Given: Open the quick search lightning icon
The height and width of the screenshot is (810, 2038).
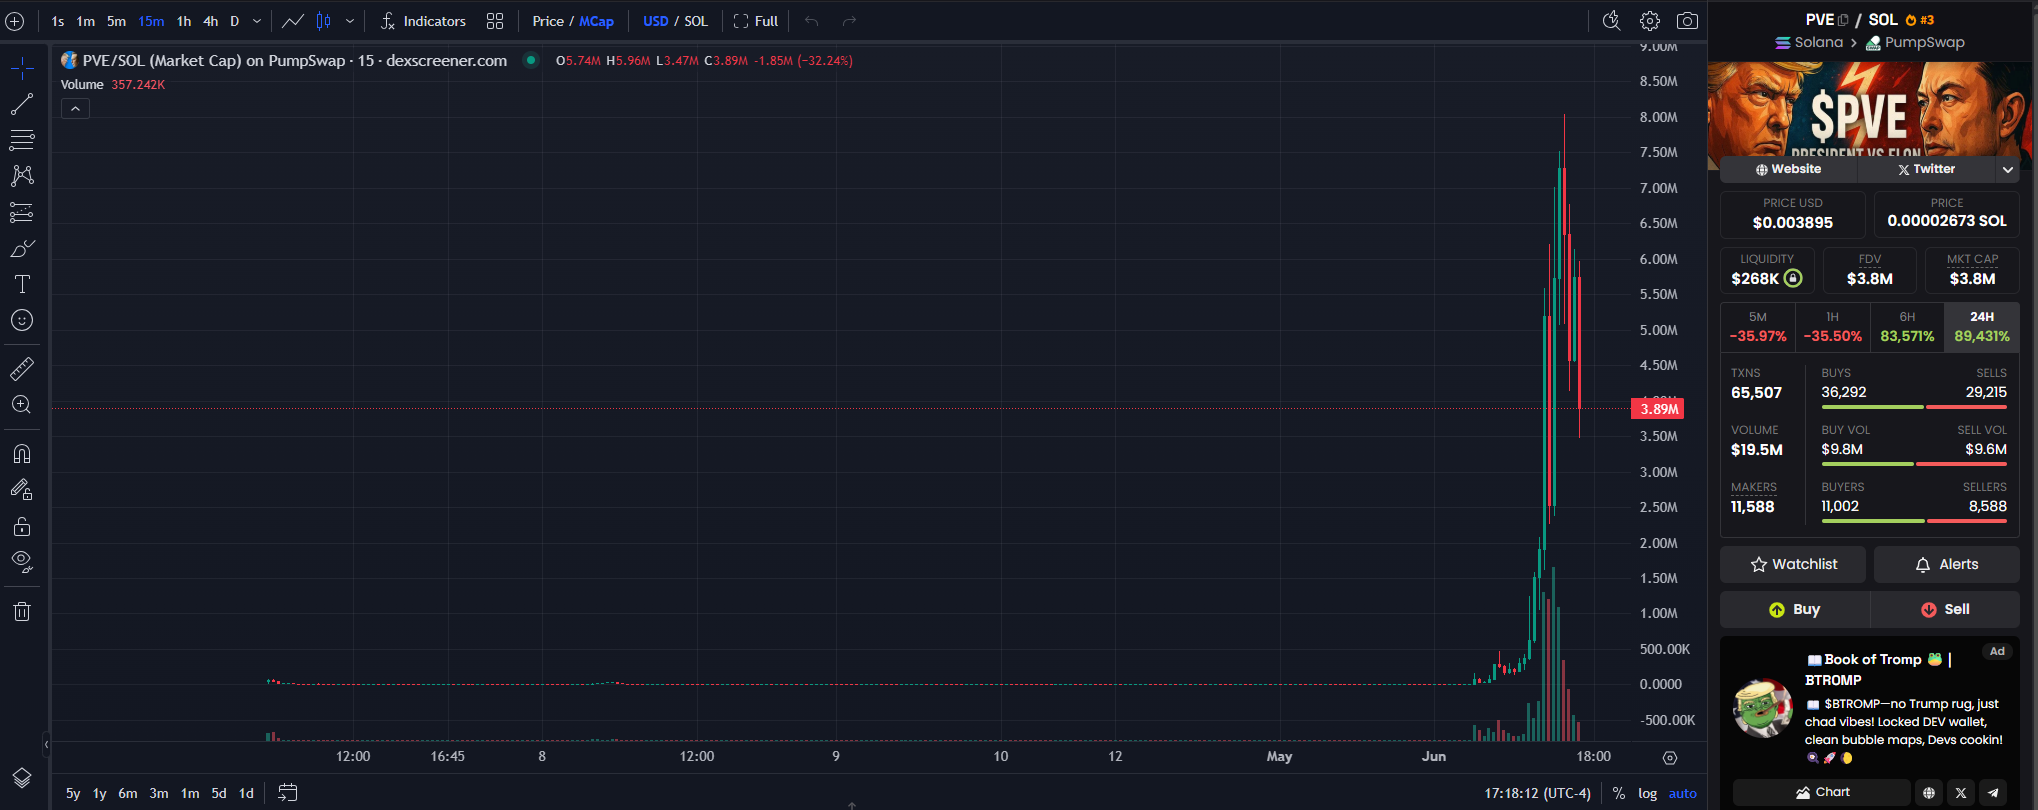Looking at the screenshot, I should tap(1611, 21).
